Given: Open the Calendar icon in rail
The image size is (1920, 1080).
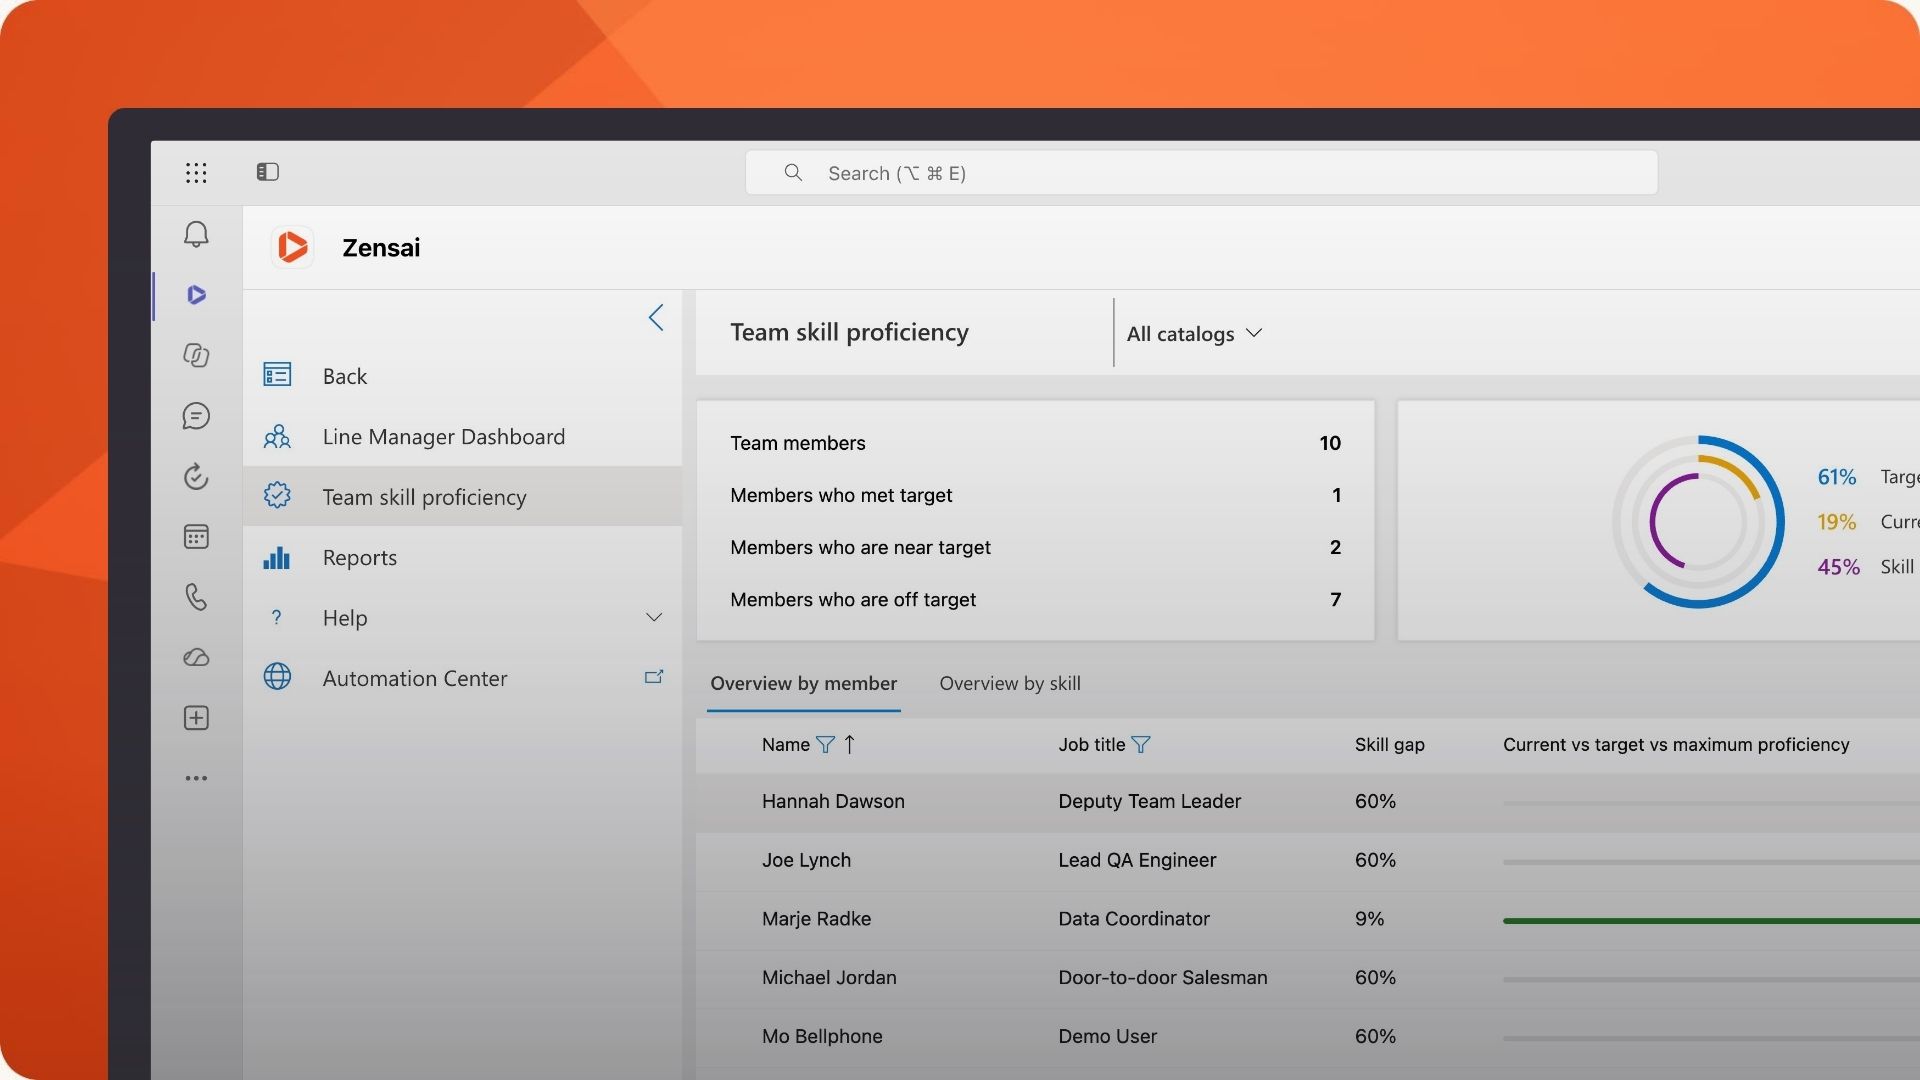Looking at the screenshot, I should click(196, 537).
